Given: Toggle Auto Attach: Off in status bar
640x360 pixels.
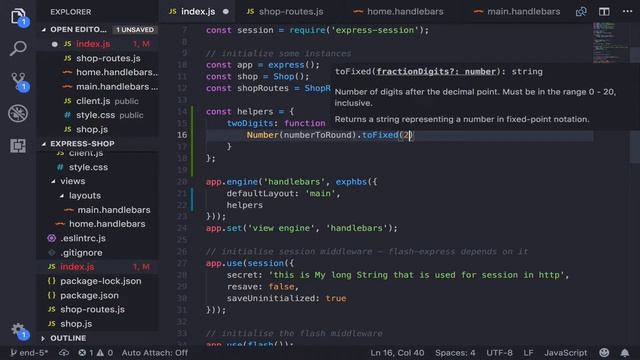Looking at the screenshot, I should (x=155, y=353).
